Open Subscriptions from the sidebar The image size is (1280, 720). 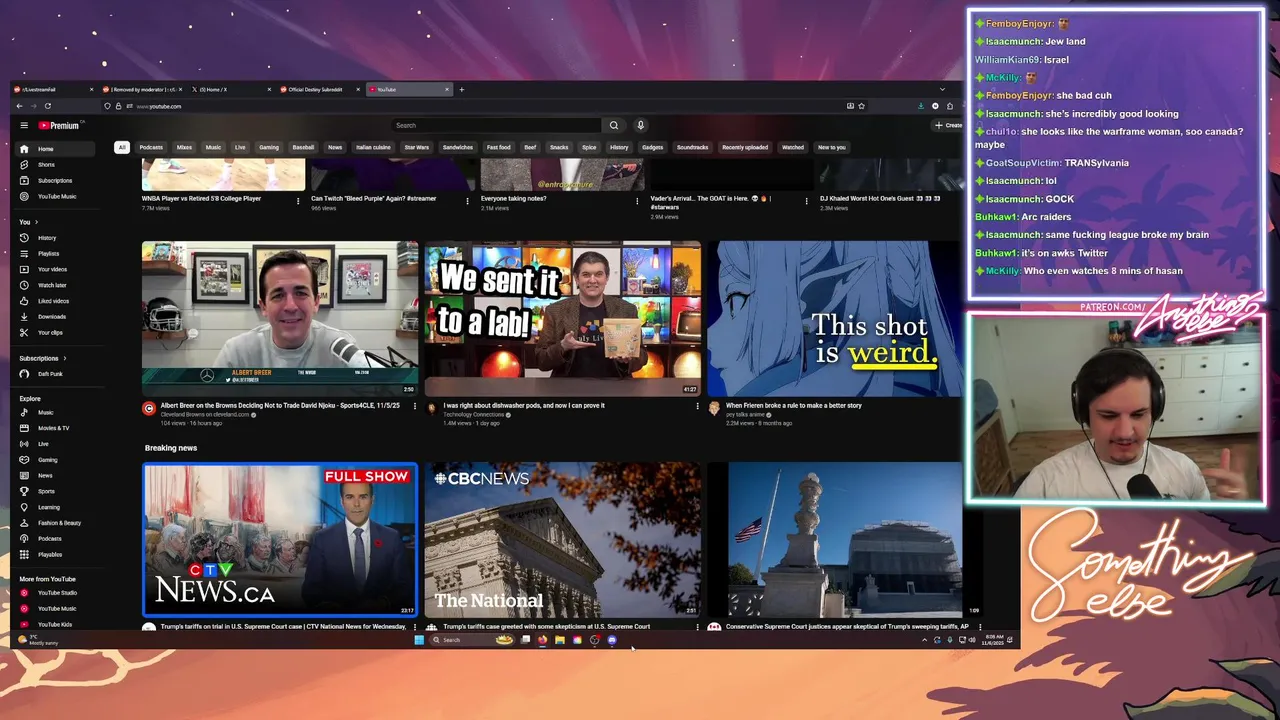point(55,181)
